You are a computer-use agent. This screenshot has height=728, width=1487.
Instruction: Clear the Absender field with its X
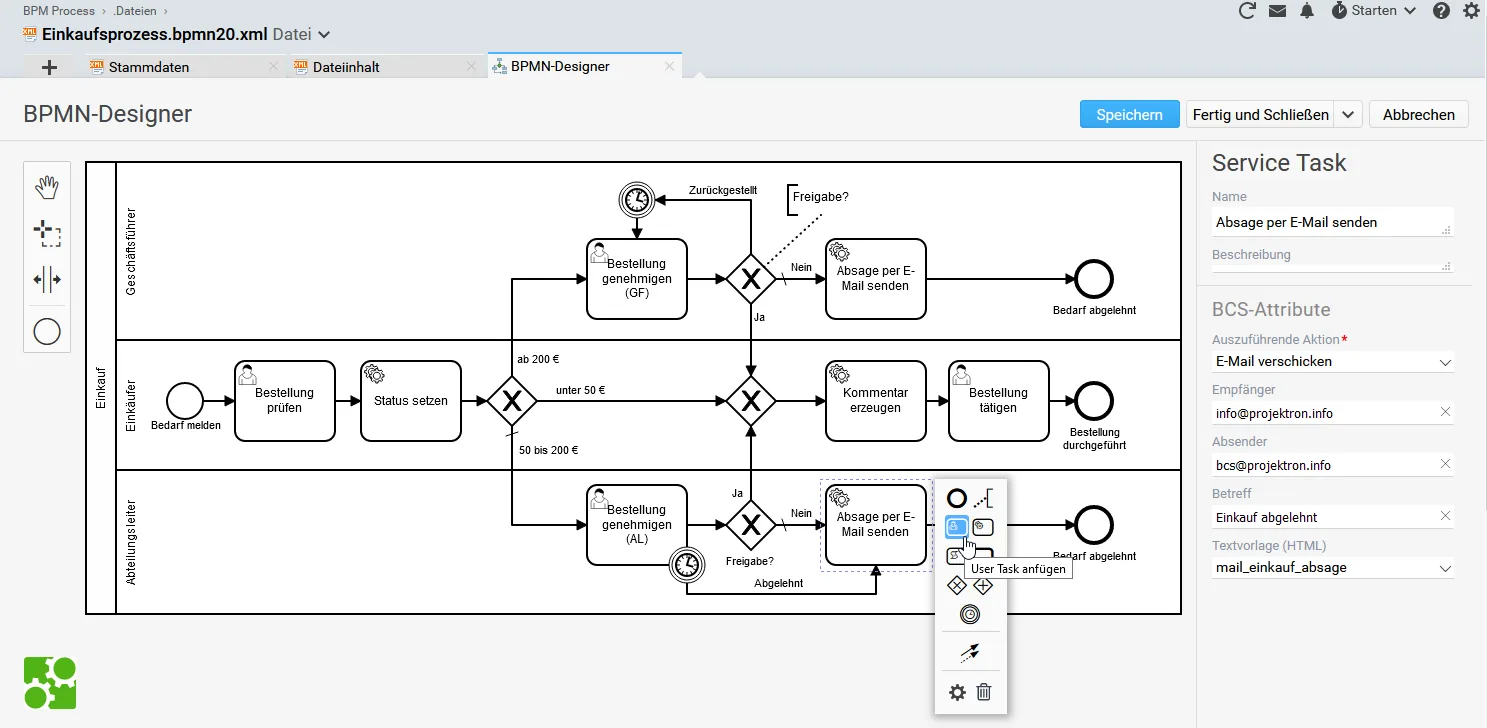pyautogui.click(x=1445, y=464)
